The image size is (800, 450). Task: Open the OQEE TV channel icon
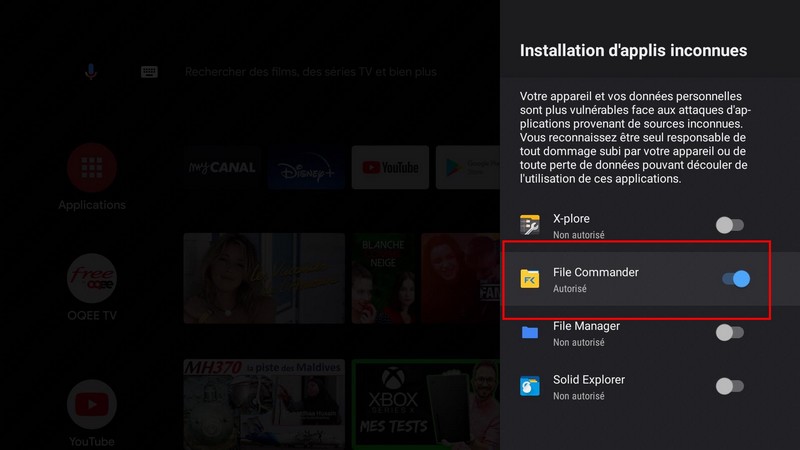(92, 278)
